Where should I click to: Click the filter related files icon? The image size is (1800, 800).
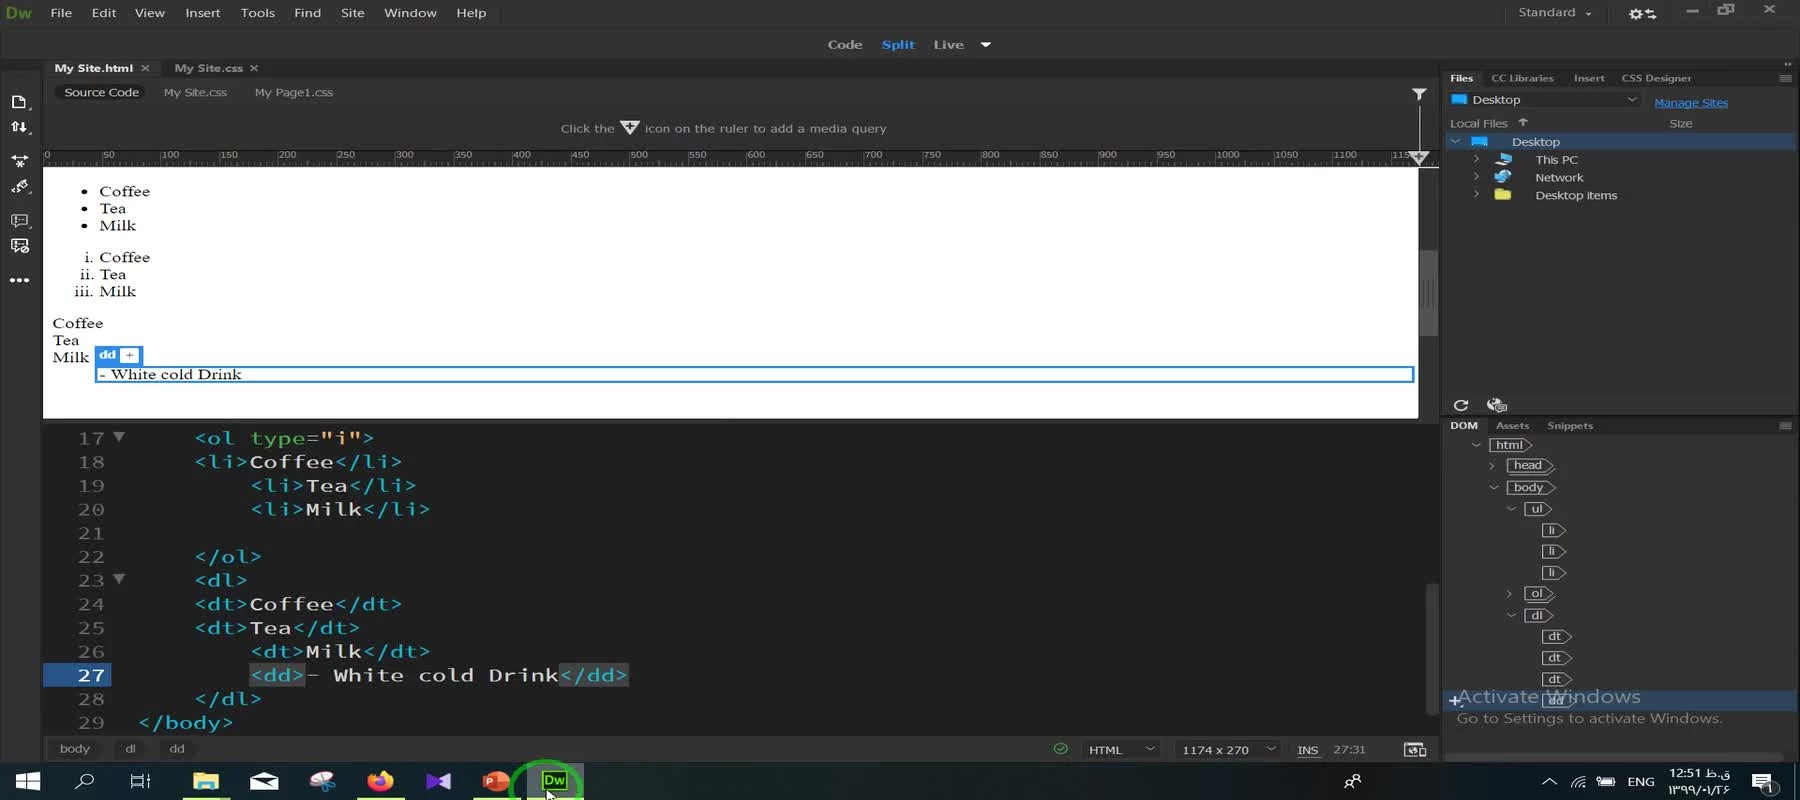(1419, 94)
